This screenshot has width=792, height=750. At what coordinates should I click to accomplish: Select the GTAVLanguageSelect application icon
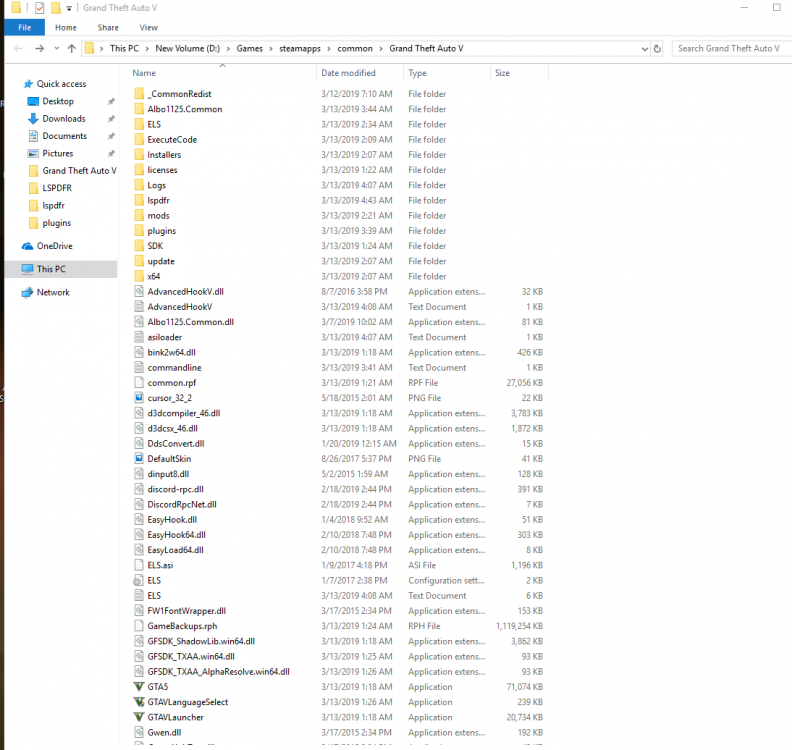139,702
